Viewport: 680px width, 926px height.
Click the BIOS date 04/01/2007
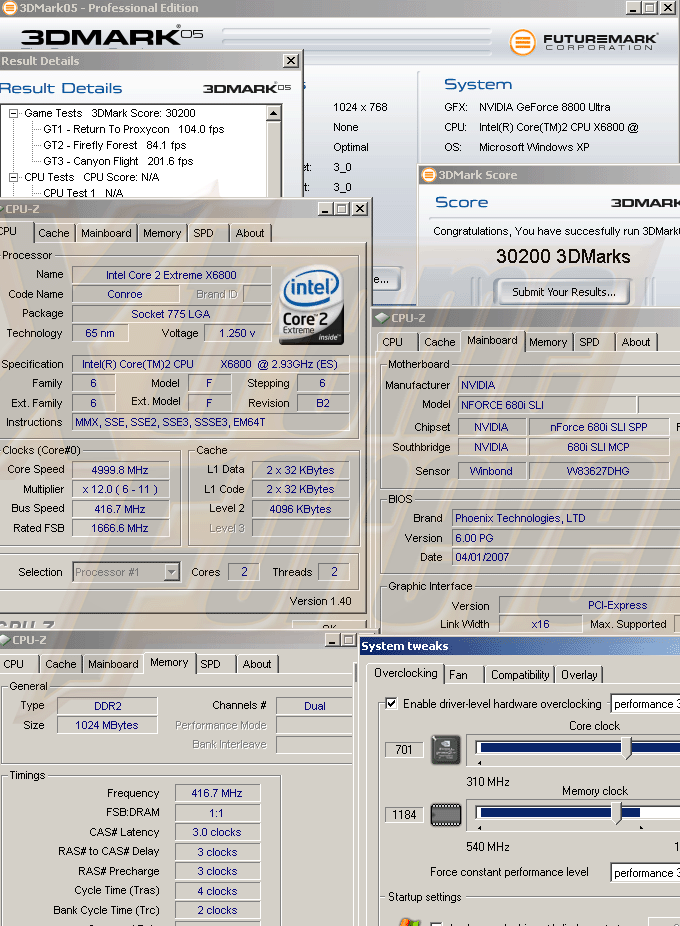[x=565, y=557]
